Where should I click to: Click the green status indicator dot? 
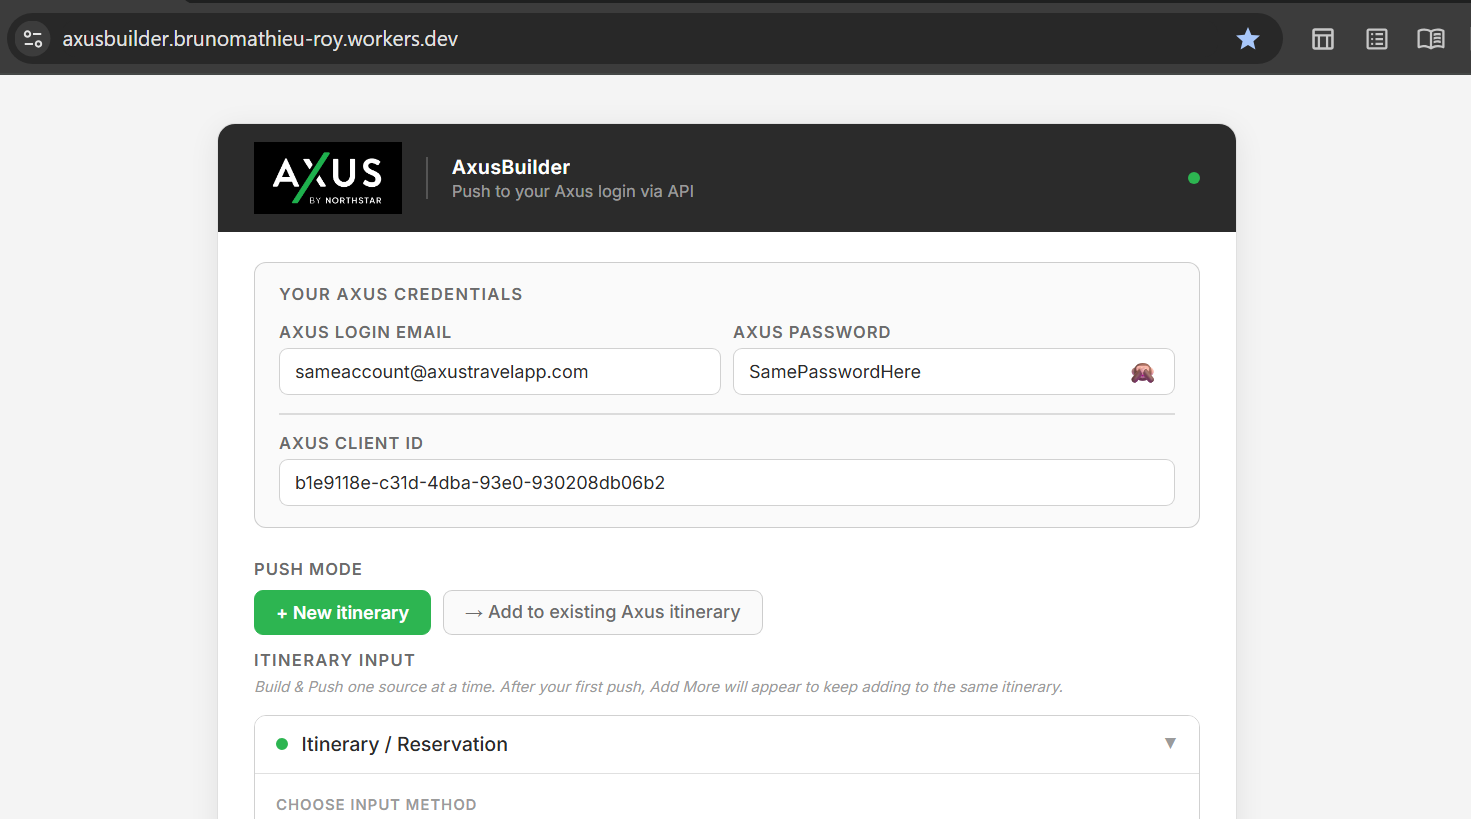tap(1194, 178)
